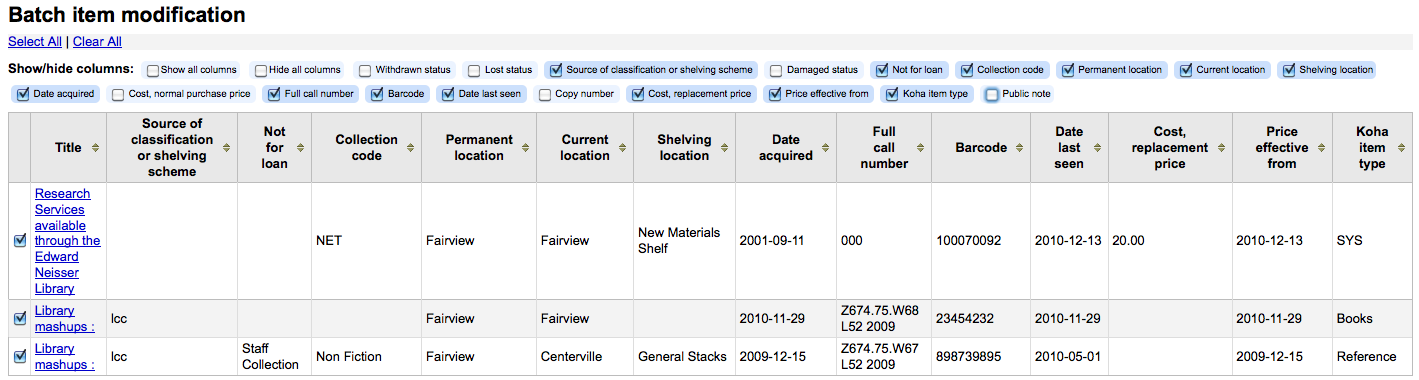Click the Select All link
Image resolution: width=1419 pixels, height=380 pixels.
[35, 42]
